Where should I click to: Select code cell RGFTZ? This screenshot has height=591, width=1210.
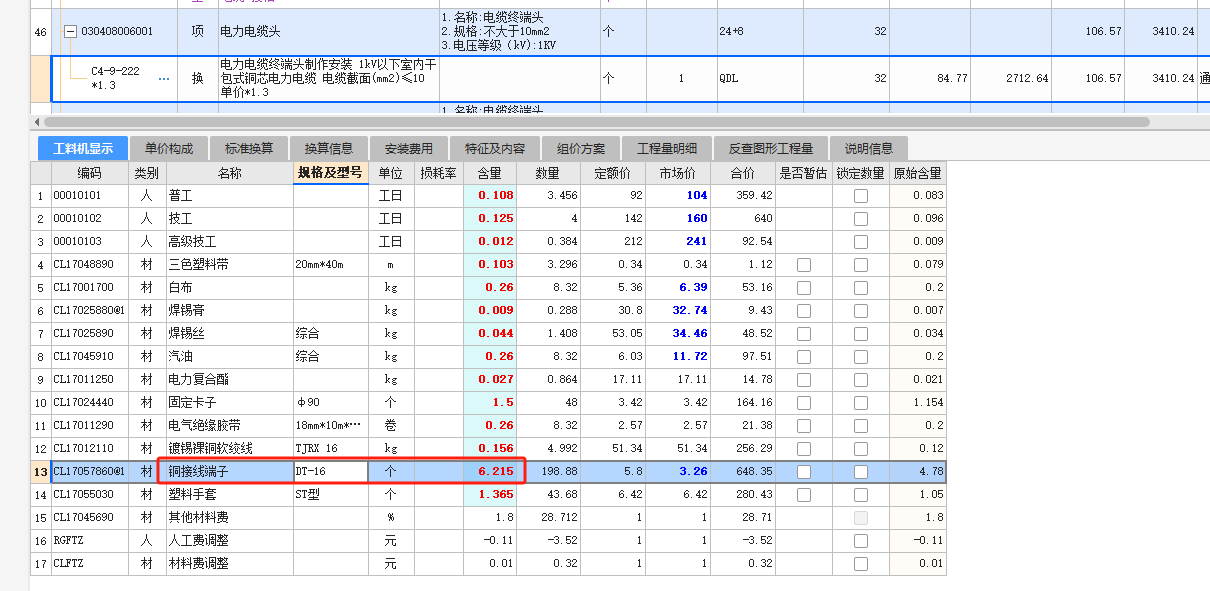click(x=90, y=540)
